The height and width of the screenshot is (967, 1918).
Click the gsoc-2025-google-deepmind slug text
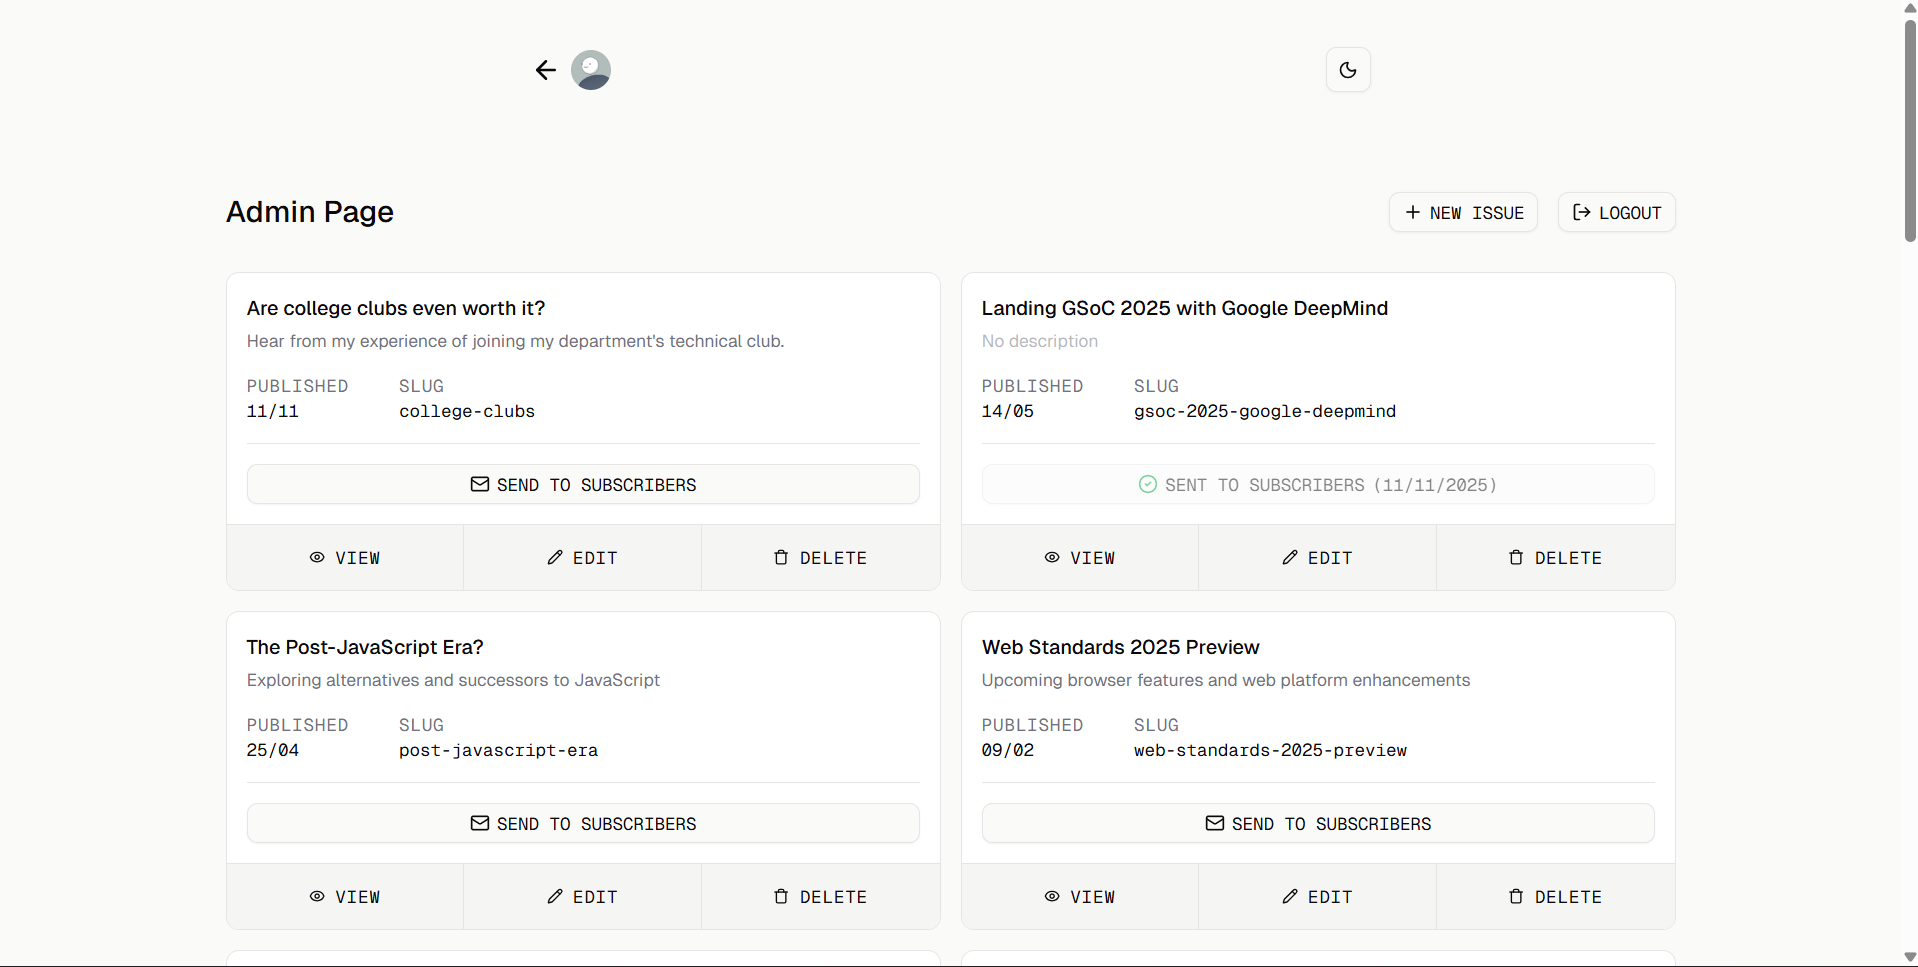pos(1264,411)
